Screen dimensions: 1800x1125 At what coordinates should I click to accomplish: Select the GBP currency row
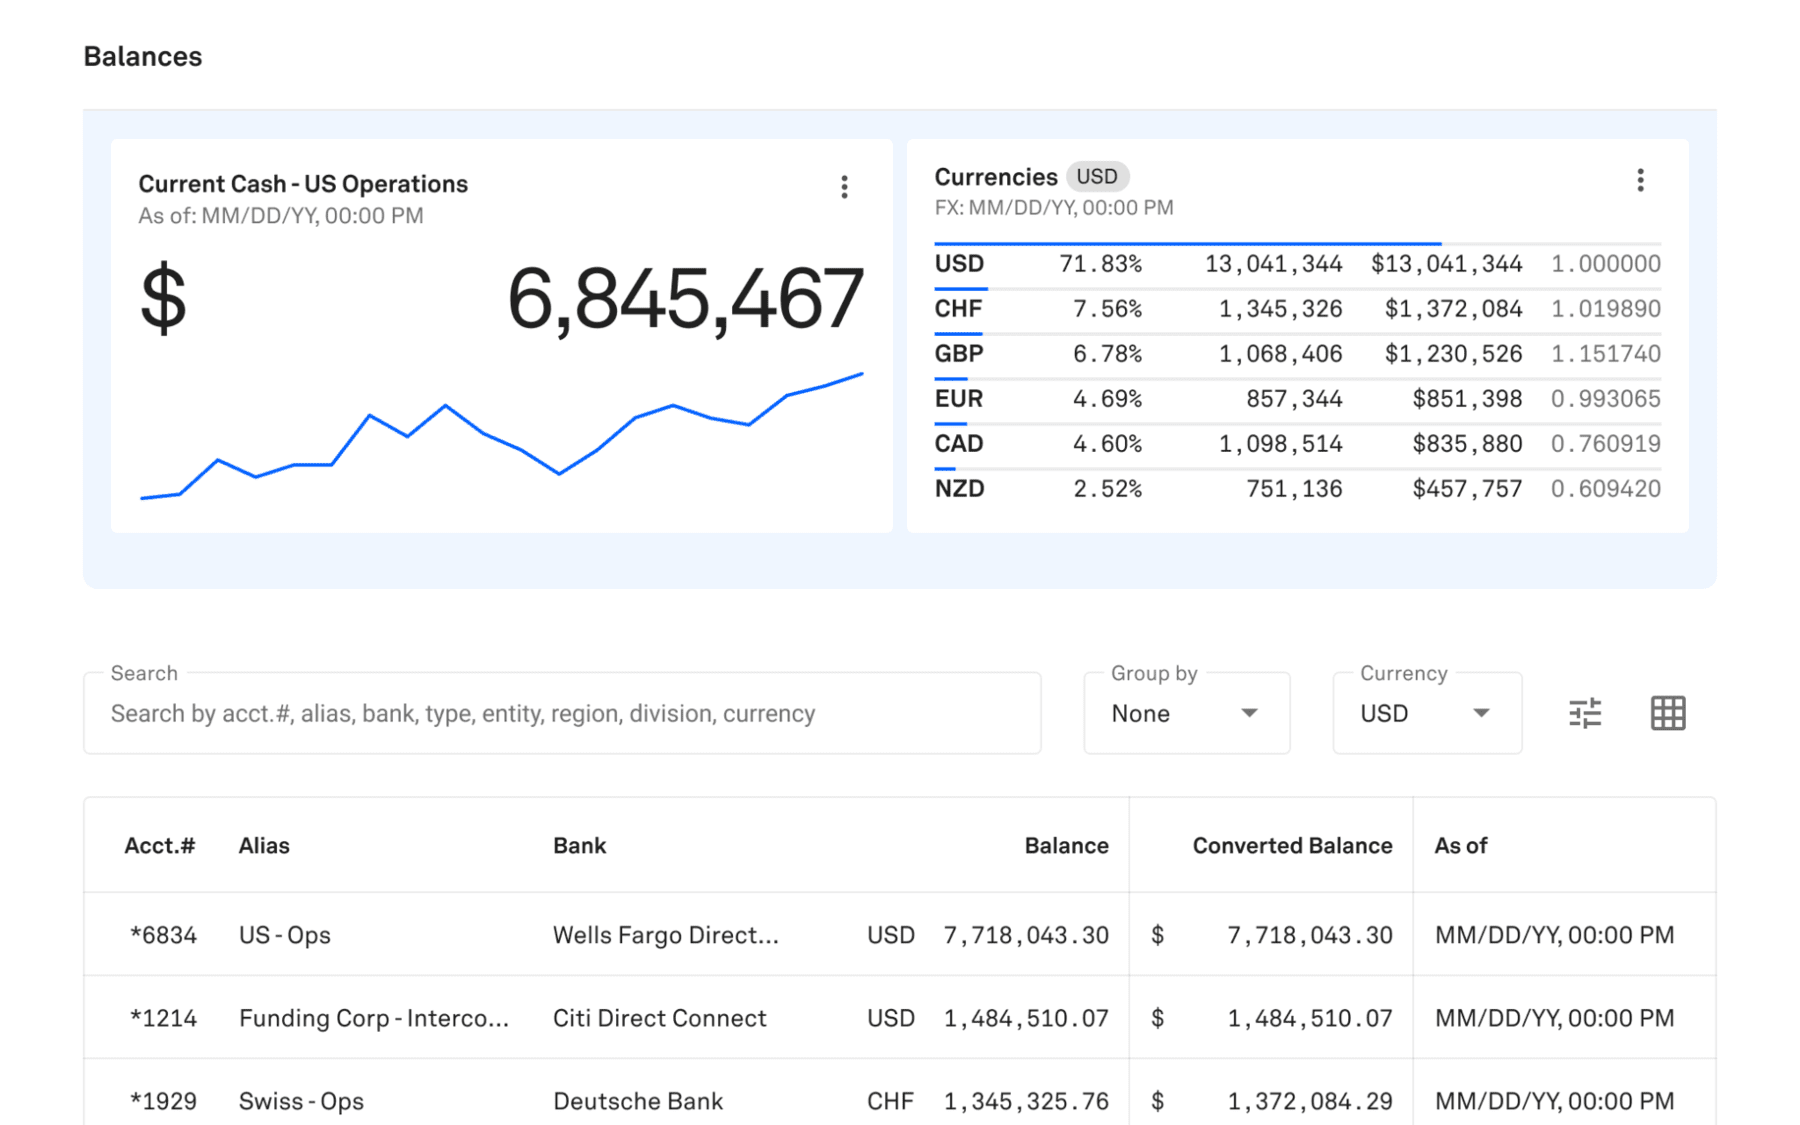[x=1297, y=354]
